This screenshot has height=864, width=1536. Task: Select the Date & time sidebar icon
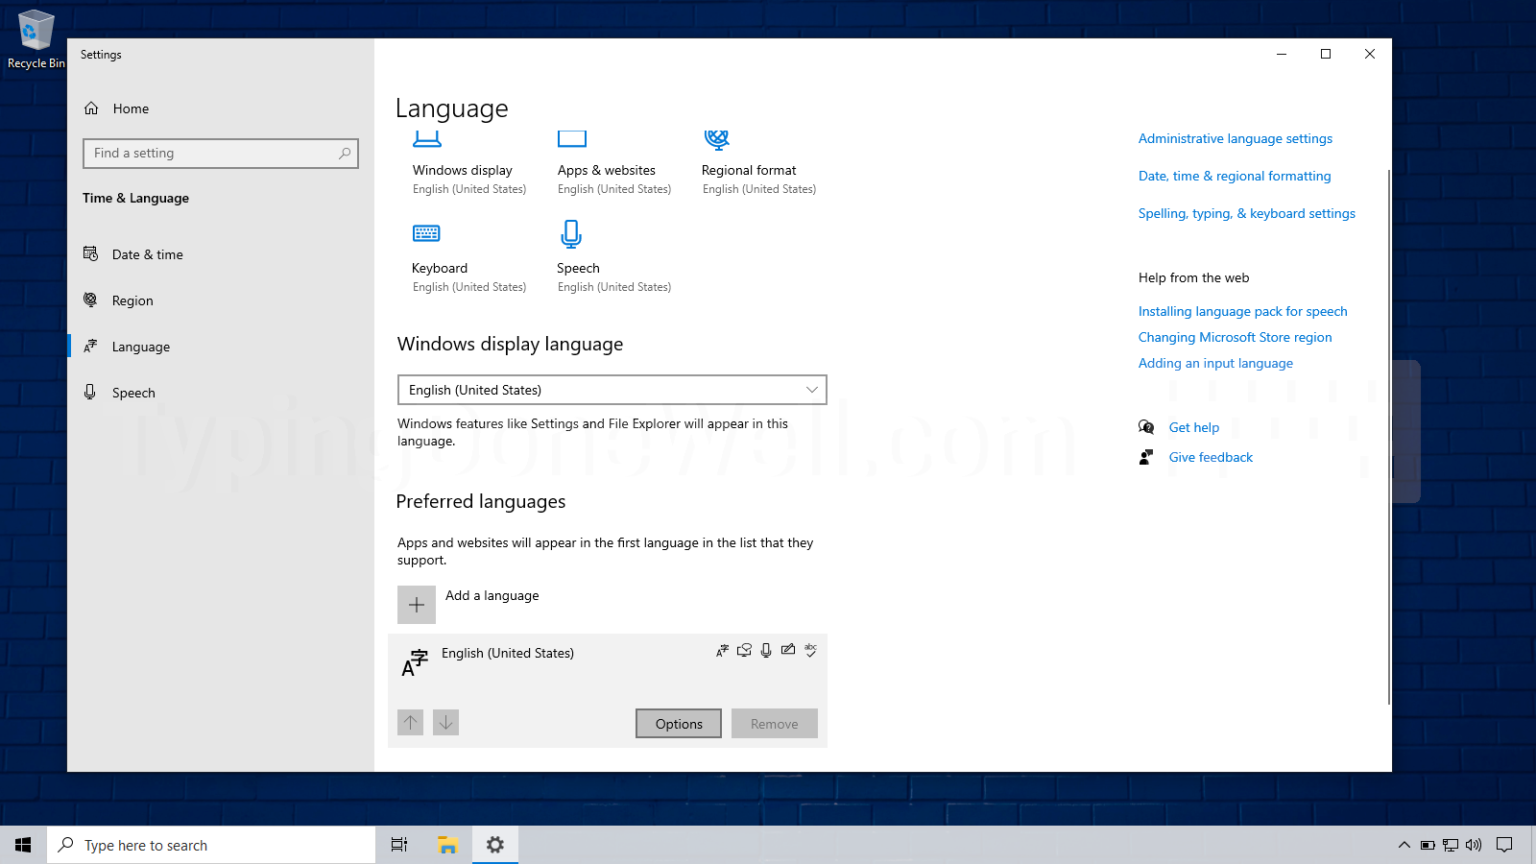click(x=90, y=254)
